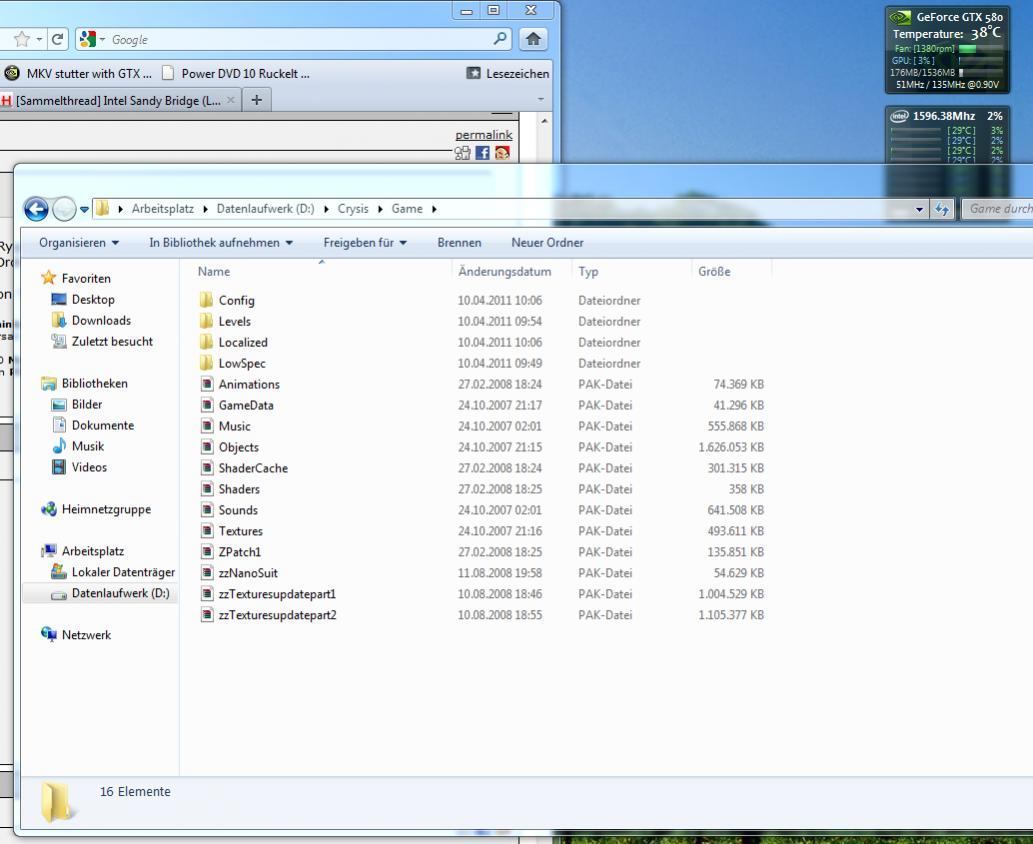Viewport: 1033px width, 844px height.
Task: Open 'MKV stutter with GTX' bookmark
Action: [78, 74]
